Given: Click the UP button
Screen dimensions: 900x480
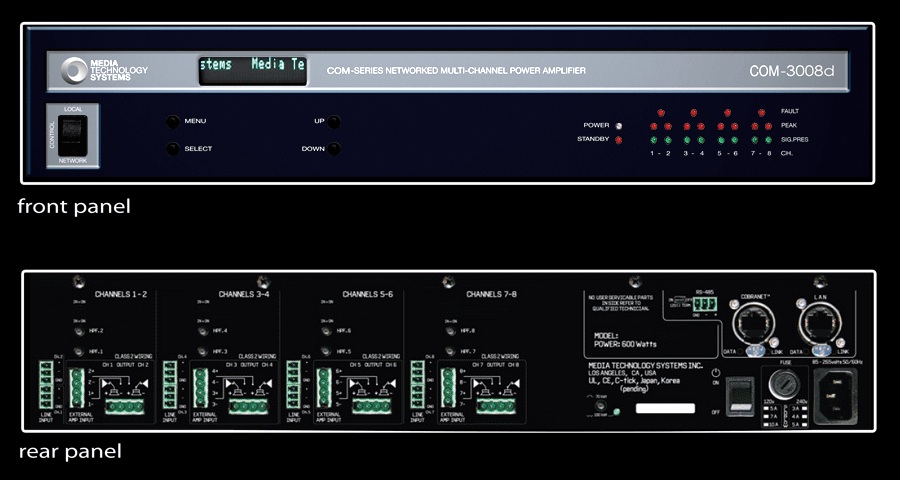Looking at the screenshot, I should (333, 122).
